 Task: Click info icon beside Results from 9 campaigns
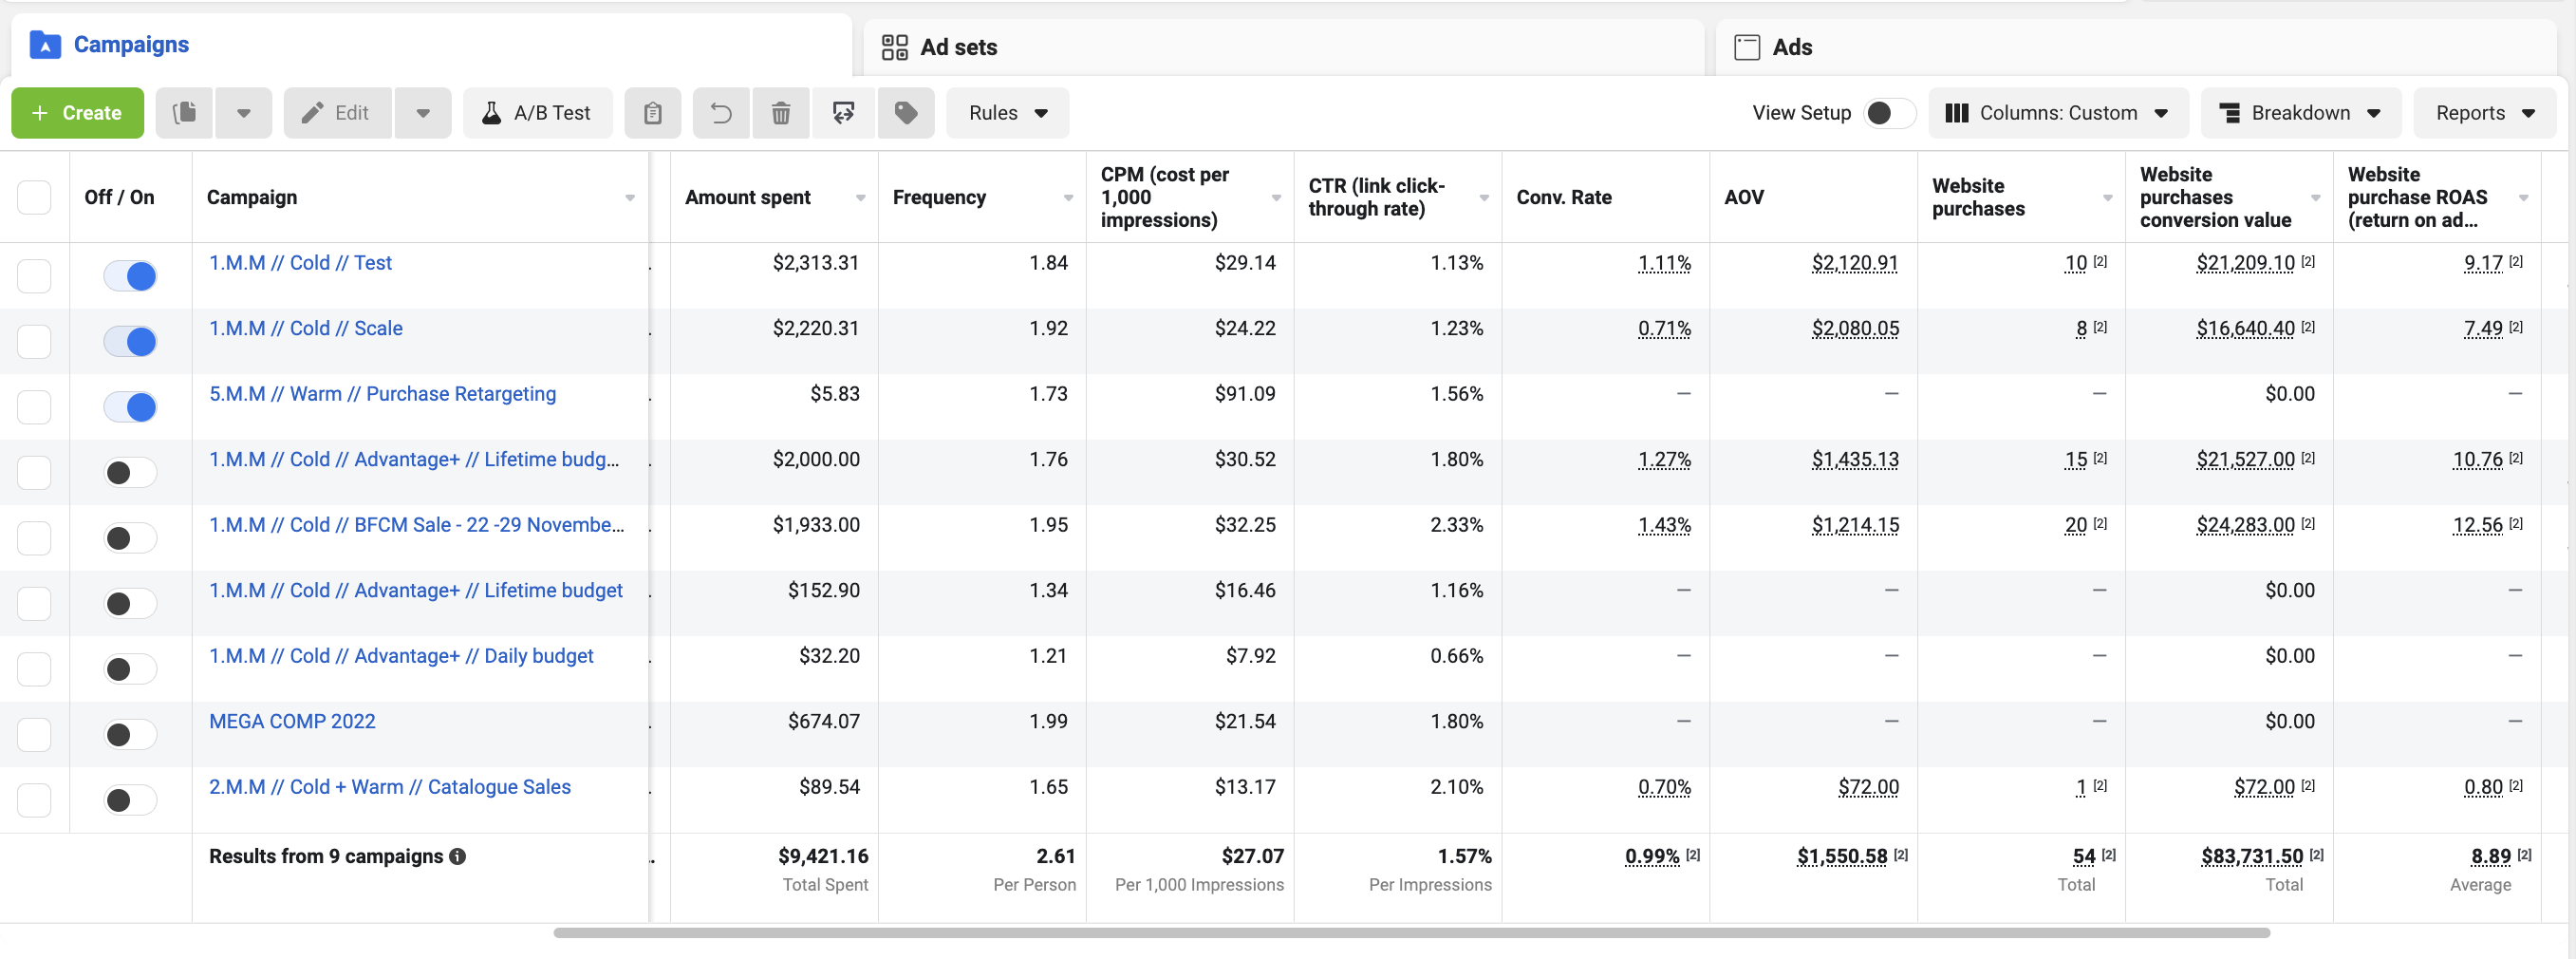[x=458, y=857]
